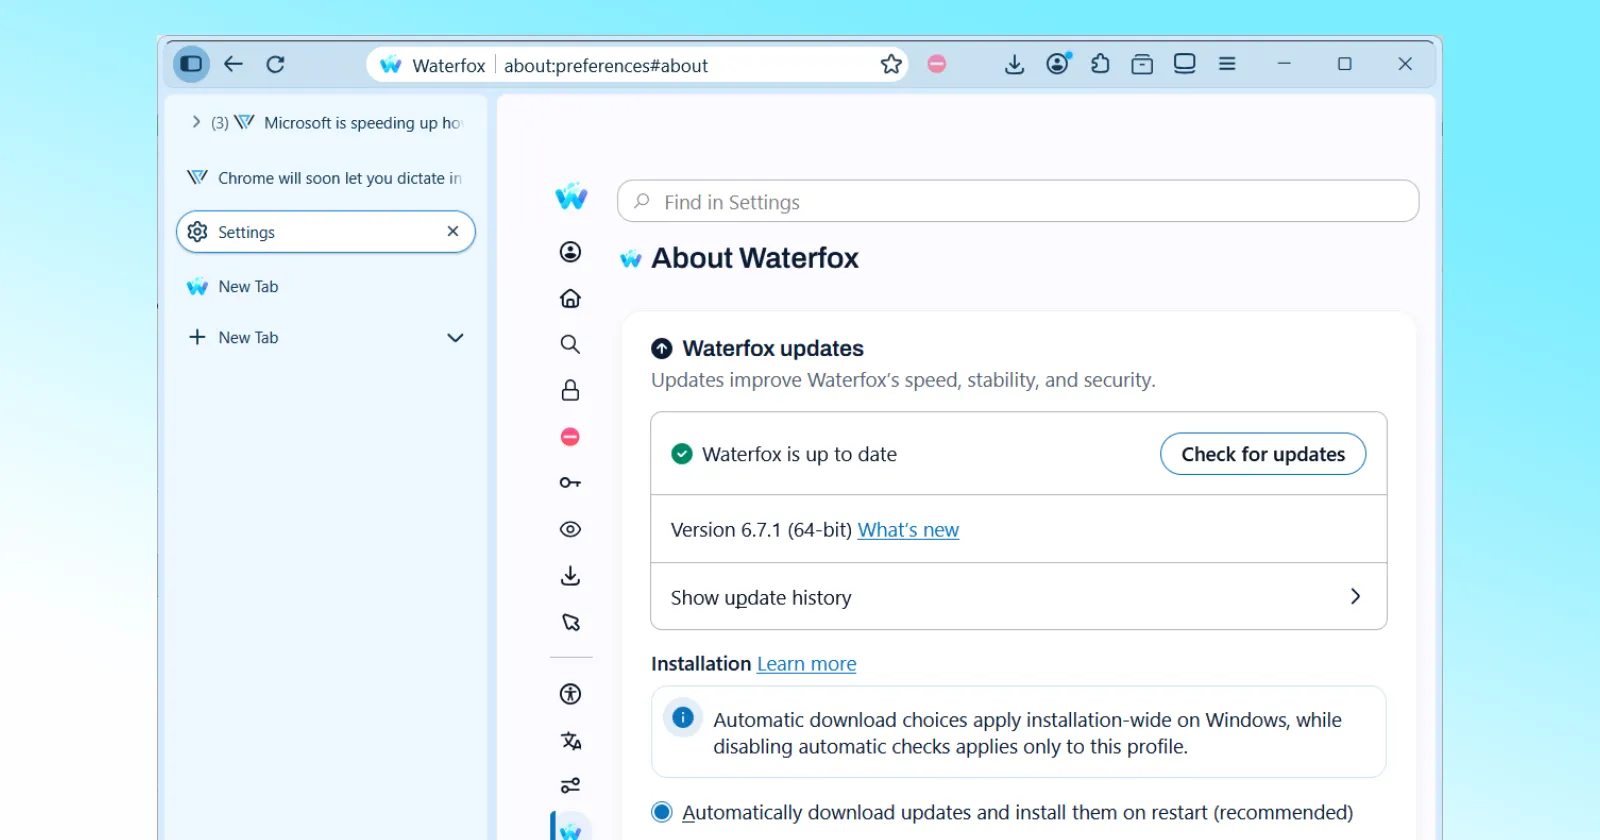Viewport: 1600px width, 840px height.
Task: Open the Language translation settings category
Action: pyautogui.click(x=570, y=740)
